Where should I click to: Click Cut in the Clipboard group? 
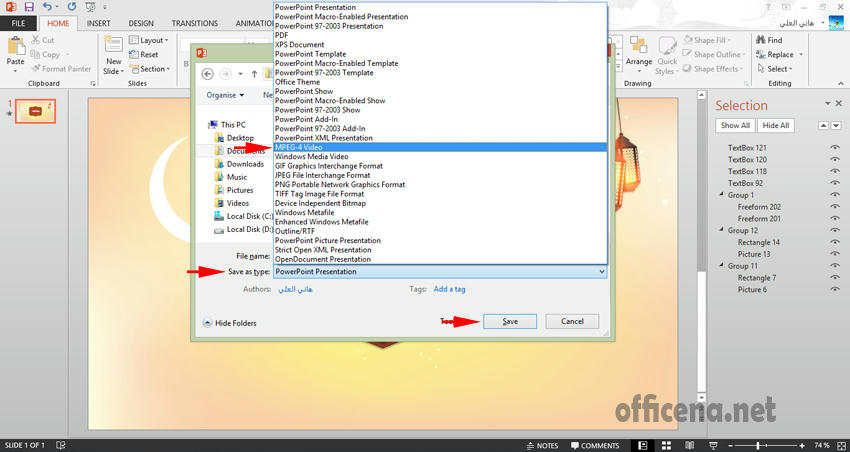click(x=43, y=40)
